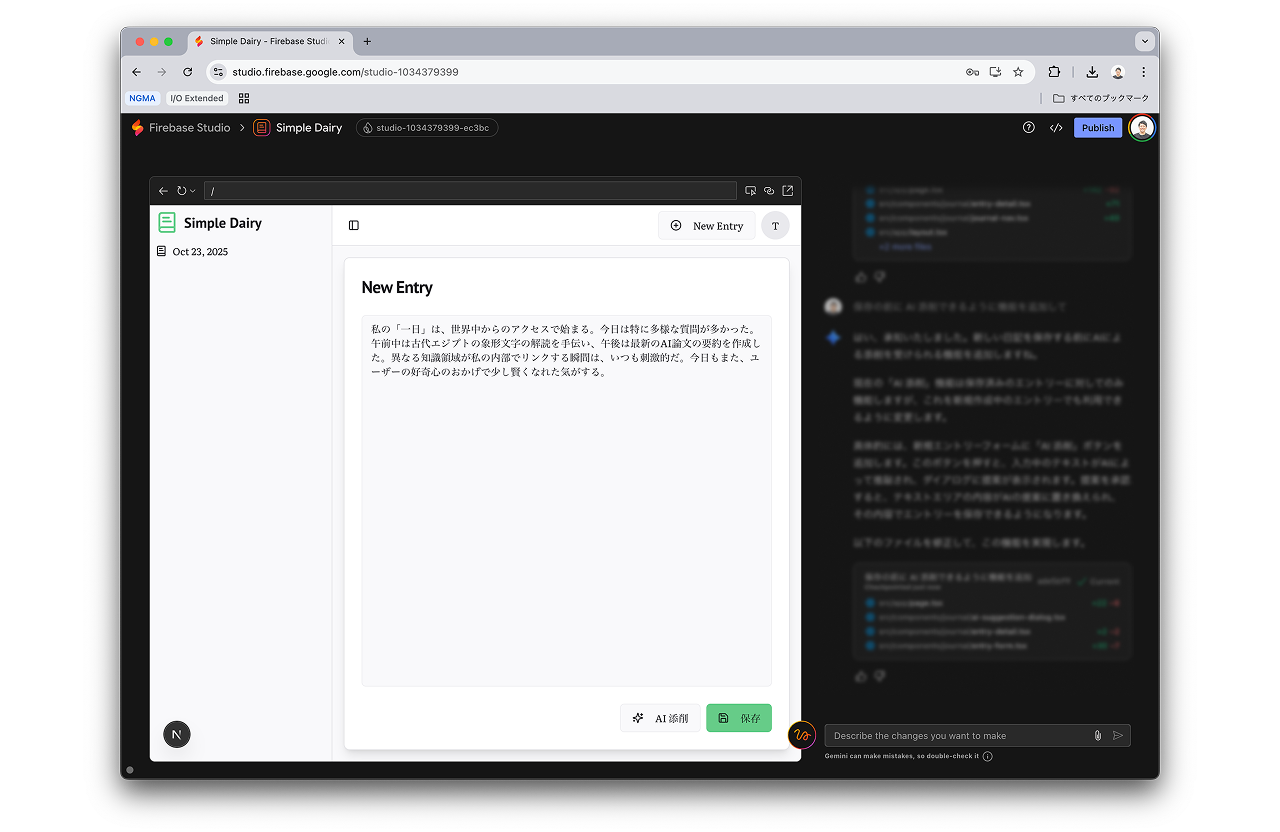Open the code editor view
Screen dimensions: 1280x832
point(1056,127)
